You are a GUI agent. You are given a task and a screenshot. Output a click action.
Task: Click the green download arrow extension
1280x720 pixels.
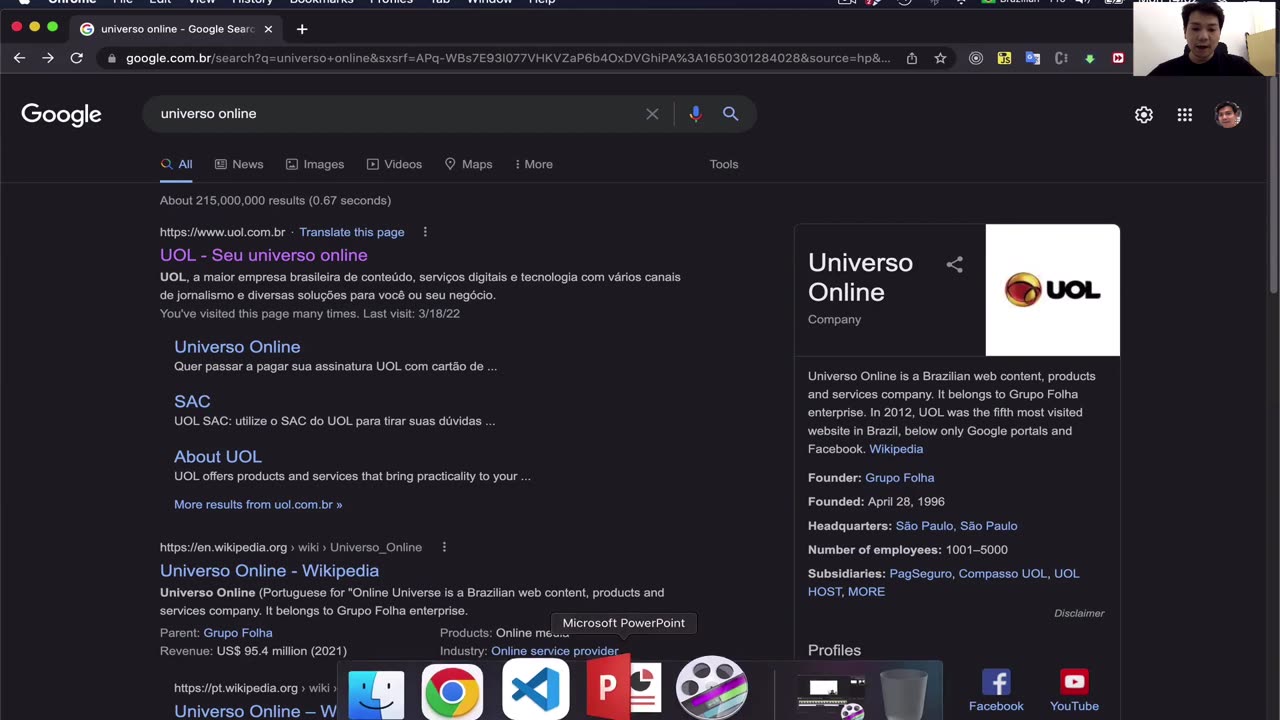[x=1090, y=58]
